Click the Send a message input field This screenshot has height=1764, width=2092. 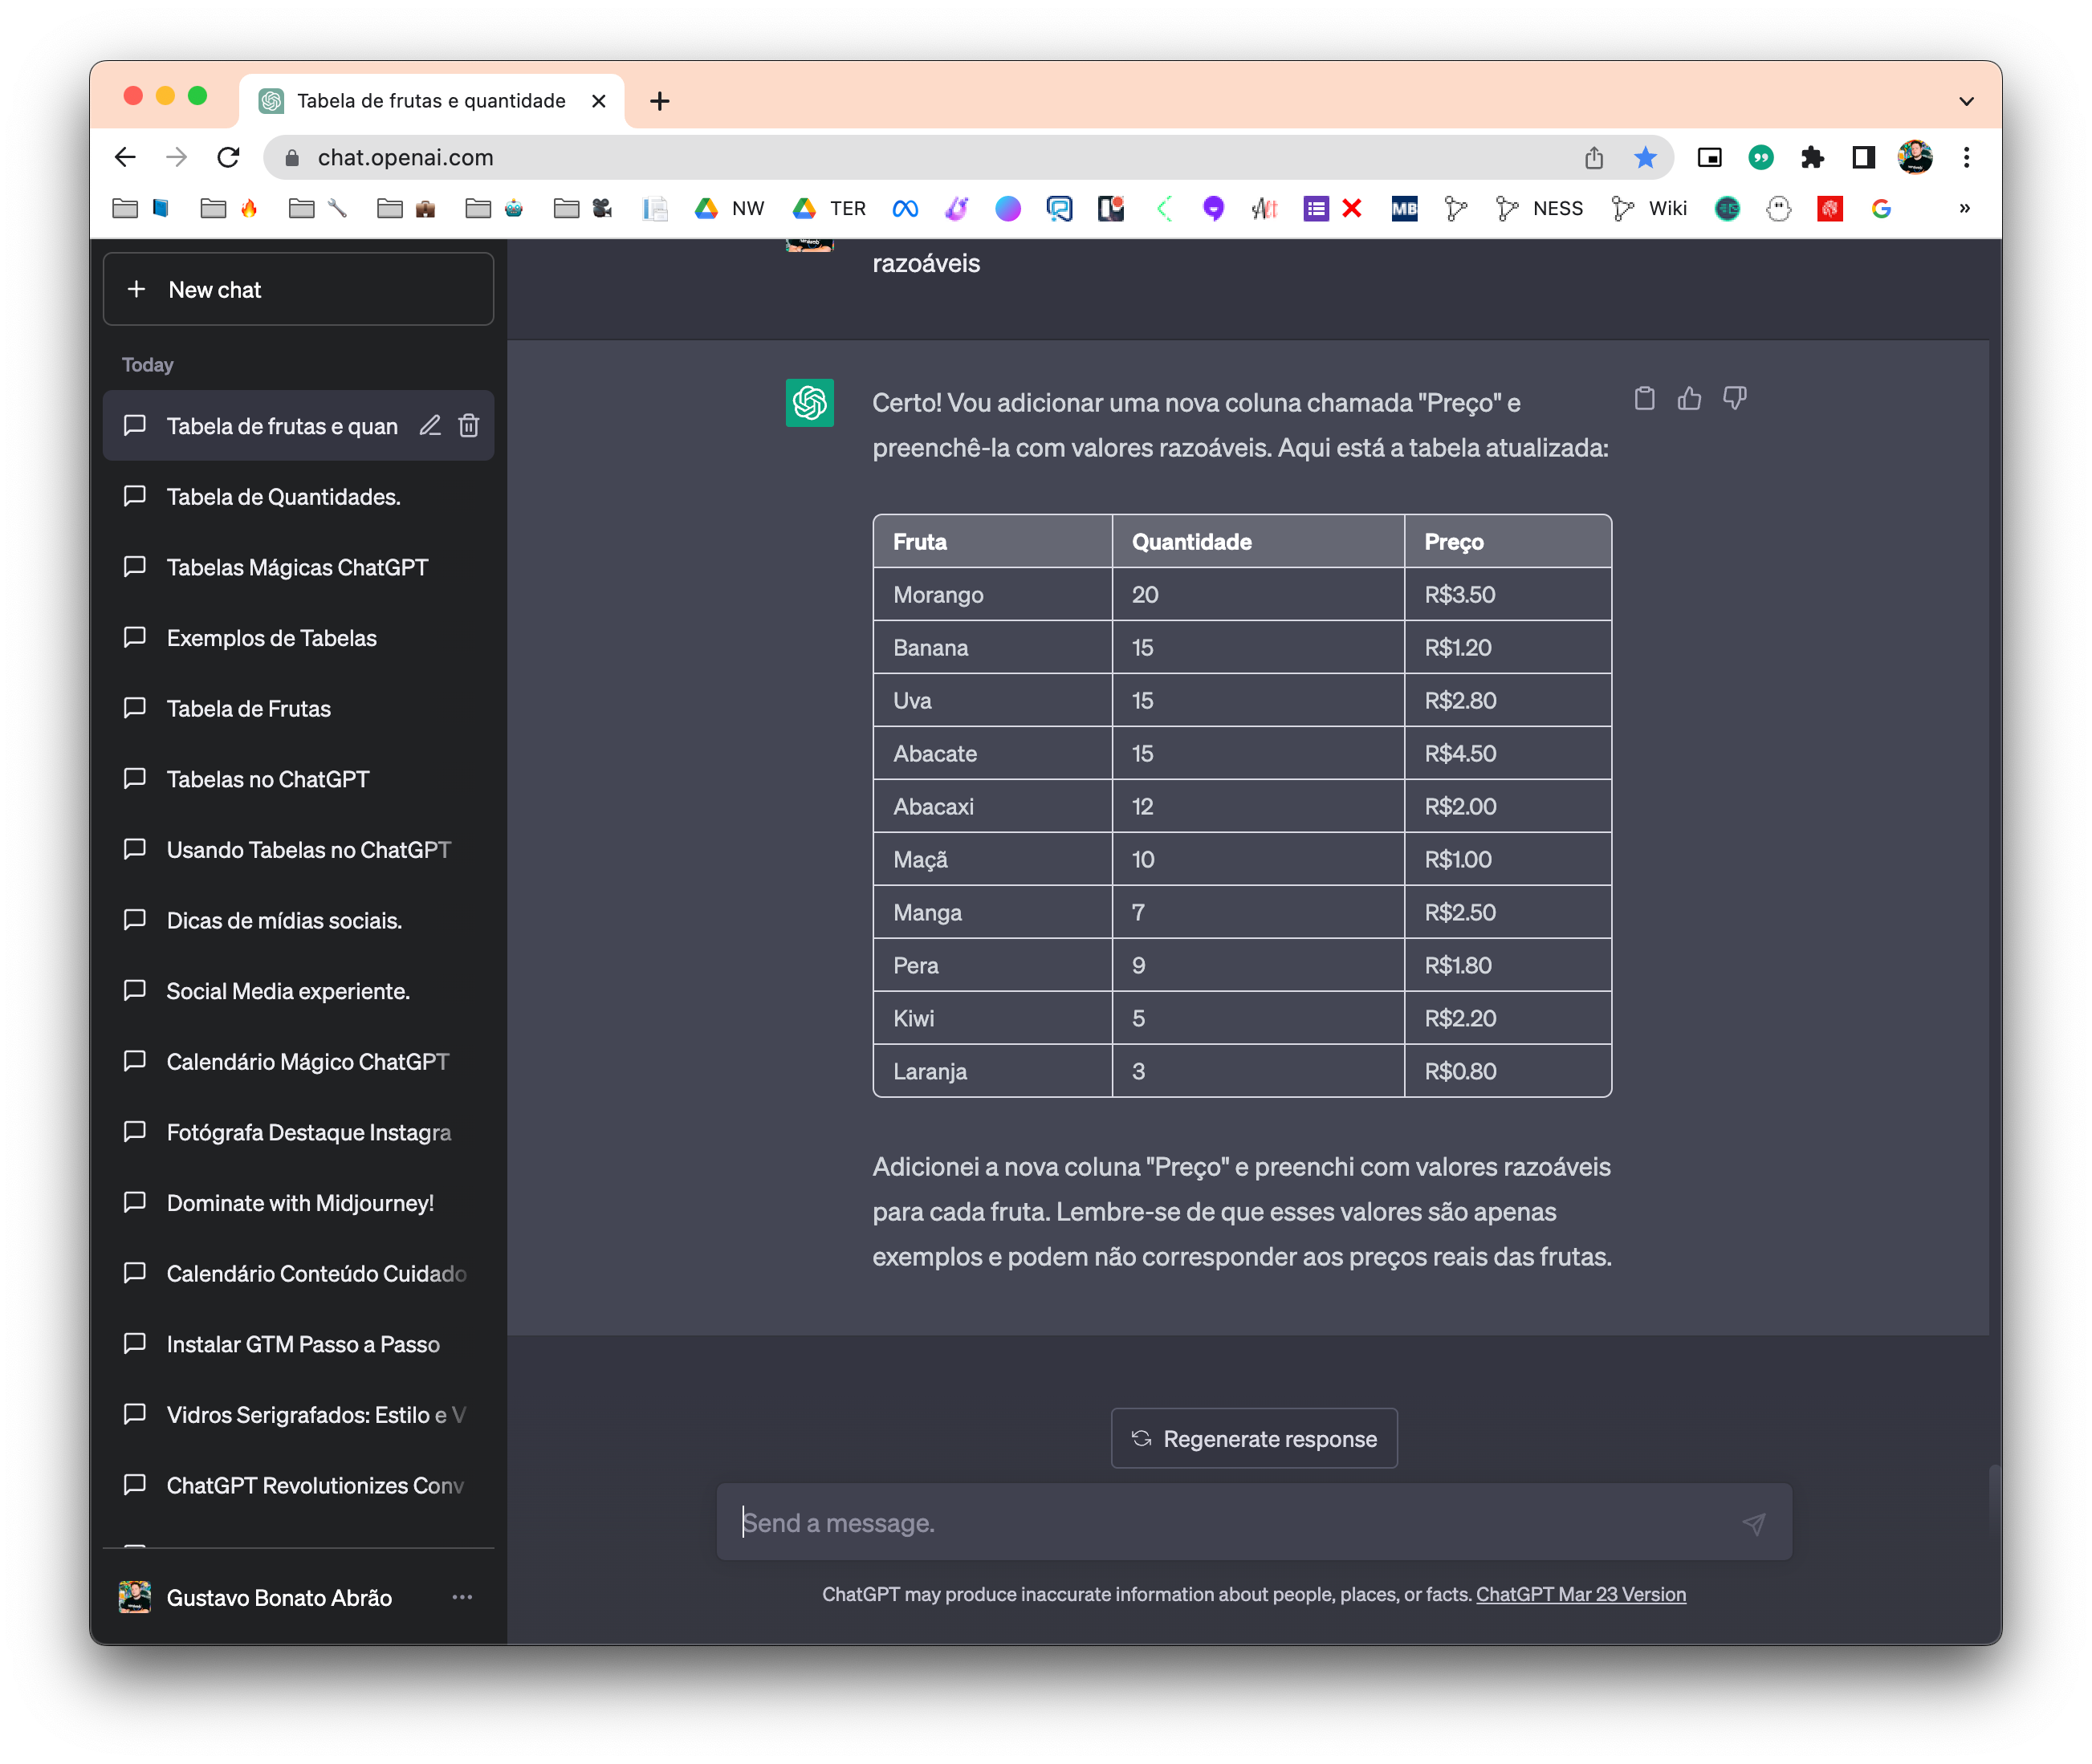coord(1254,1523)
